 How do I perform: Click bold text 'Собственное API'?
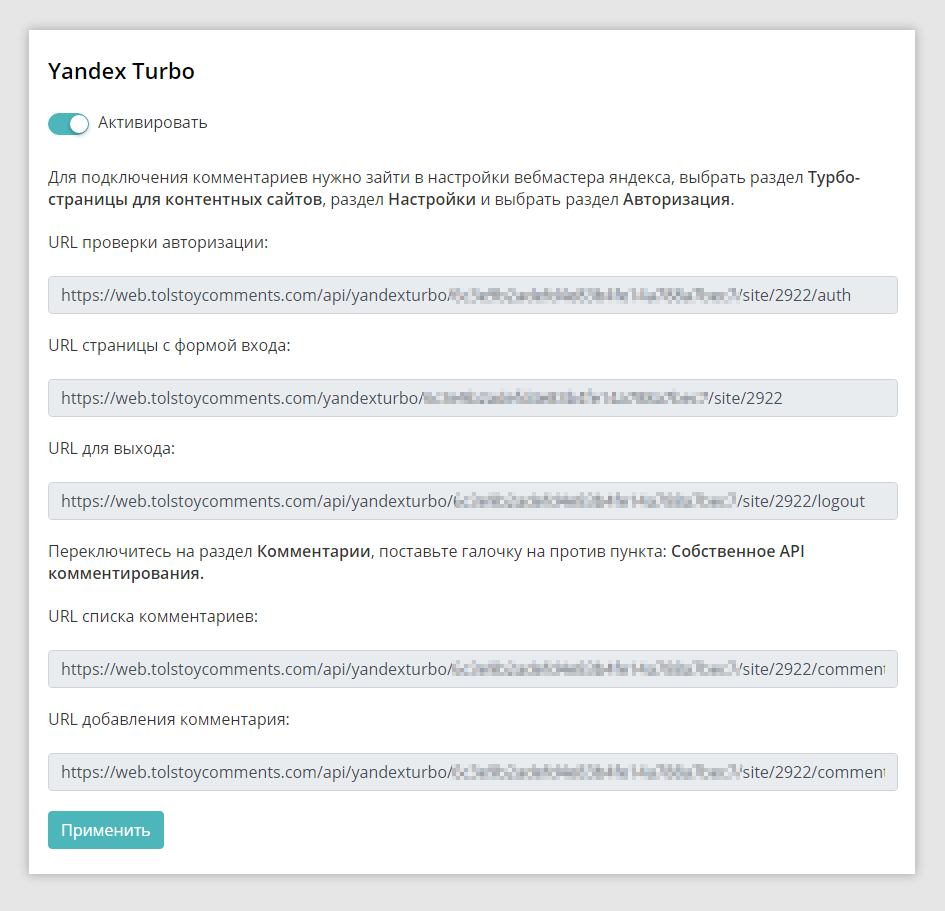tap(738, 551)
